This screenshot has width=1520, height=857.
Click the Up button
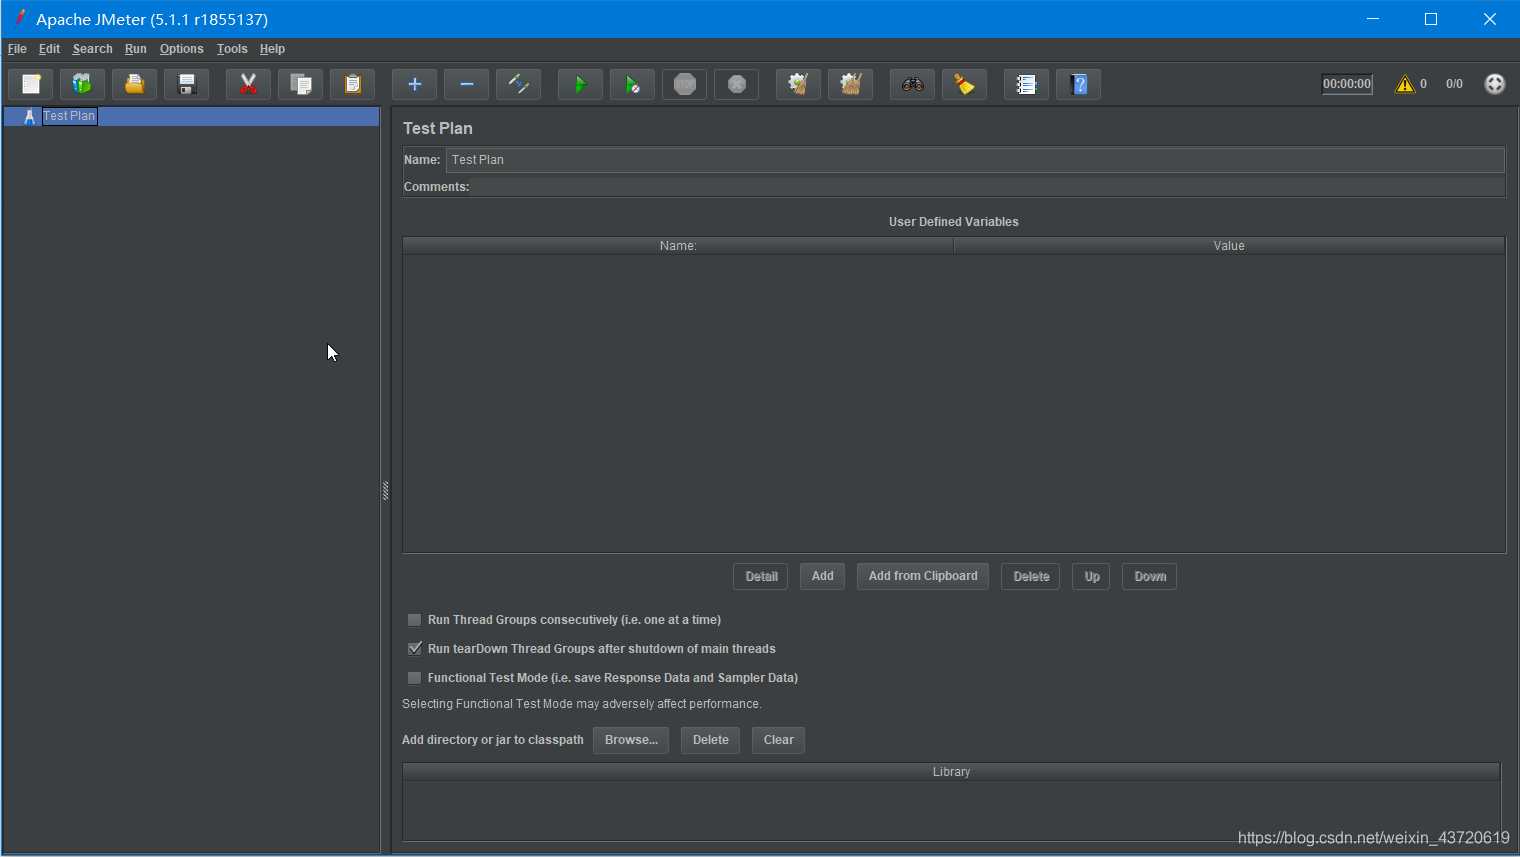click(x=1092, y=576)
